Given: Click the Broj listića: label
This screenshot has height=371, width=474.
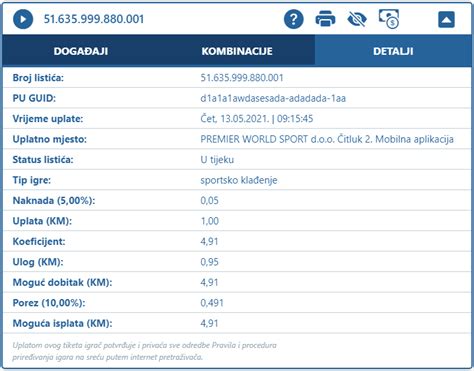Looking at the screenshot, I should [x=38, y=78].
